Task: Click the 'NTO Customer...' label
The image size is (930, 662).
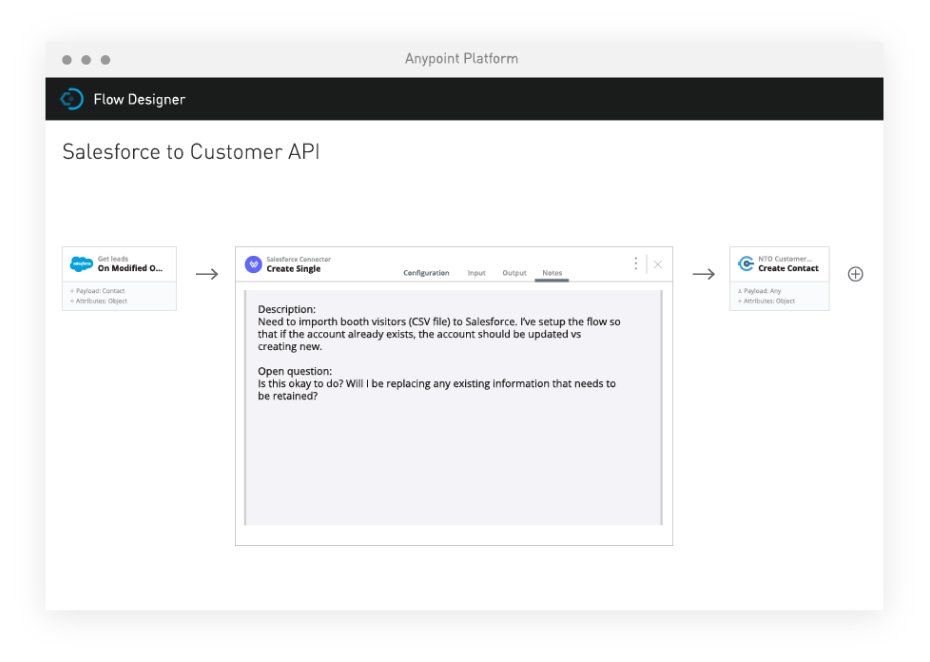Action: click(785, 259)
